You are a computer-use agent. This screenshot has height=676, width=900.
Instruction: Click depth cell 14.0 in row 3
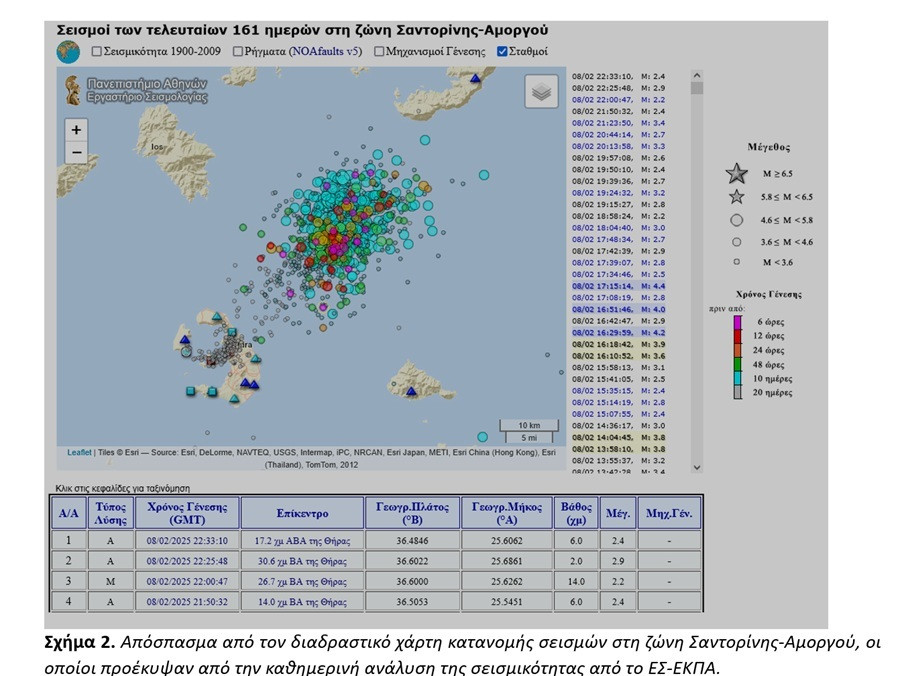click(x=576, y=581)
